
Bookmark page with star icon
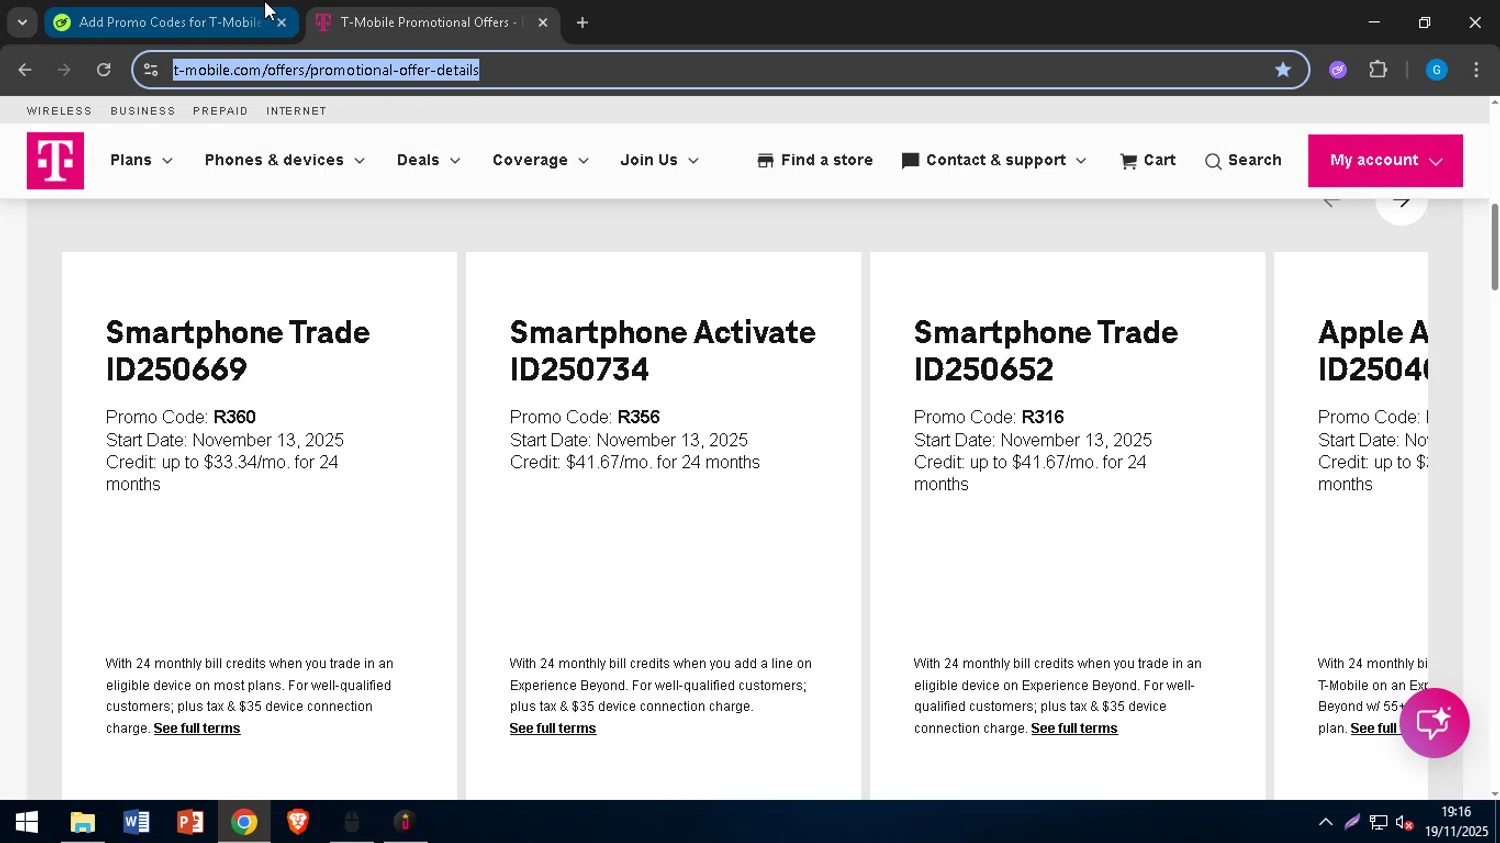click(1282, 70)
